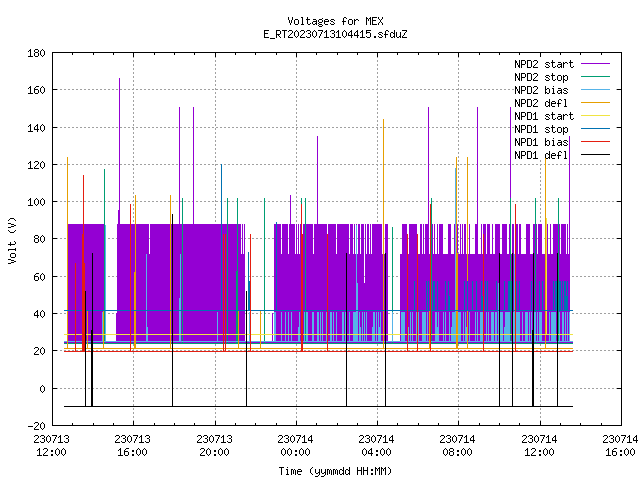Screen dimensions: 640x480
Task: Select the NPD2 bias legend label
Action: [x=541, y=90]
